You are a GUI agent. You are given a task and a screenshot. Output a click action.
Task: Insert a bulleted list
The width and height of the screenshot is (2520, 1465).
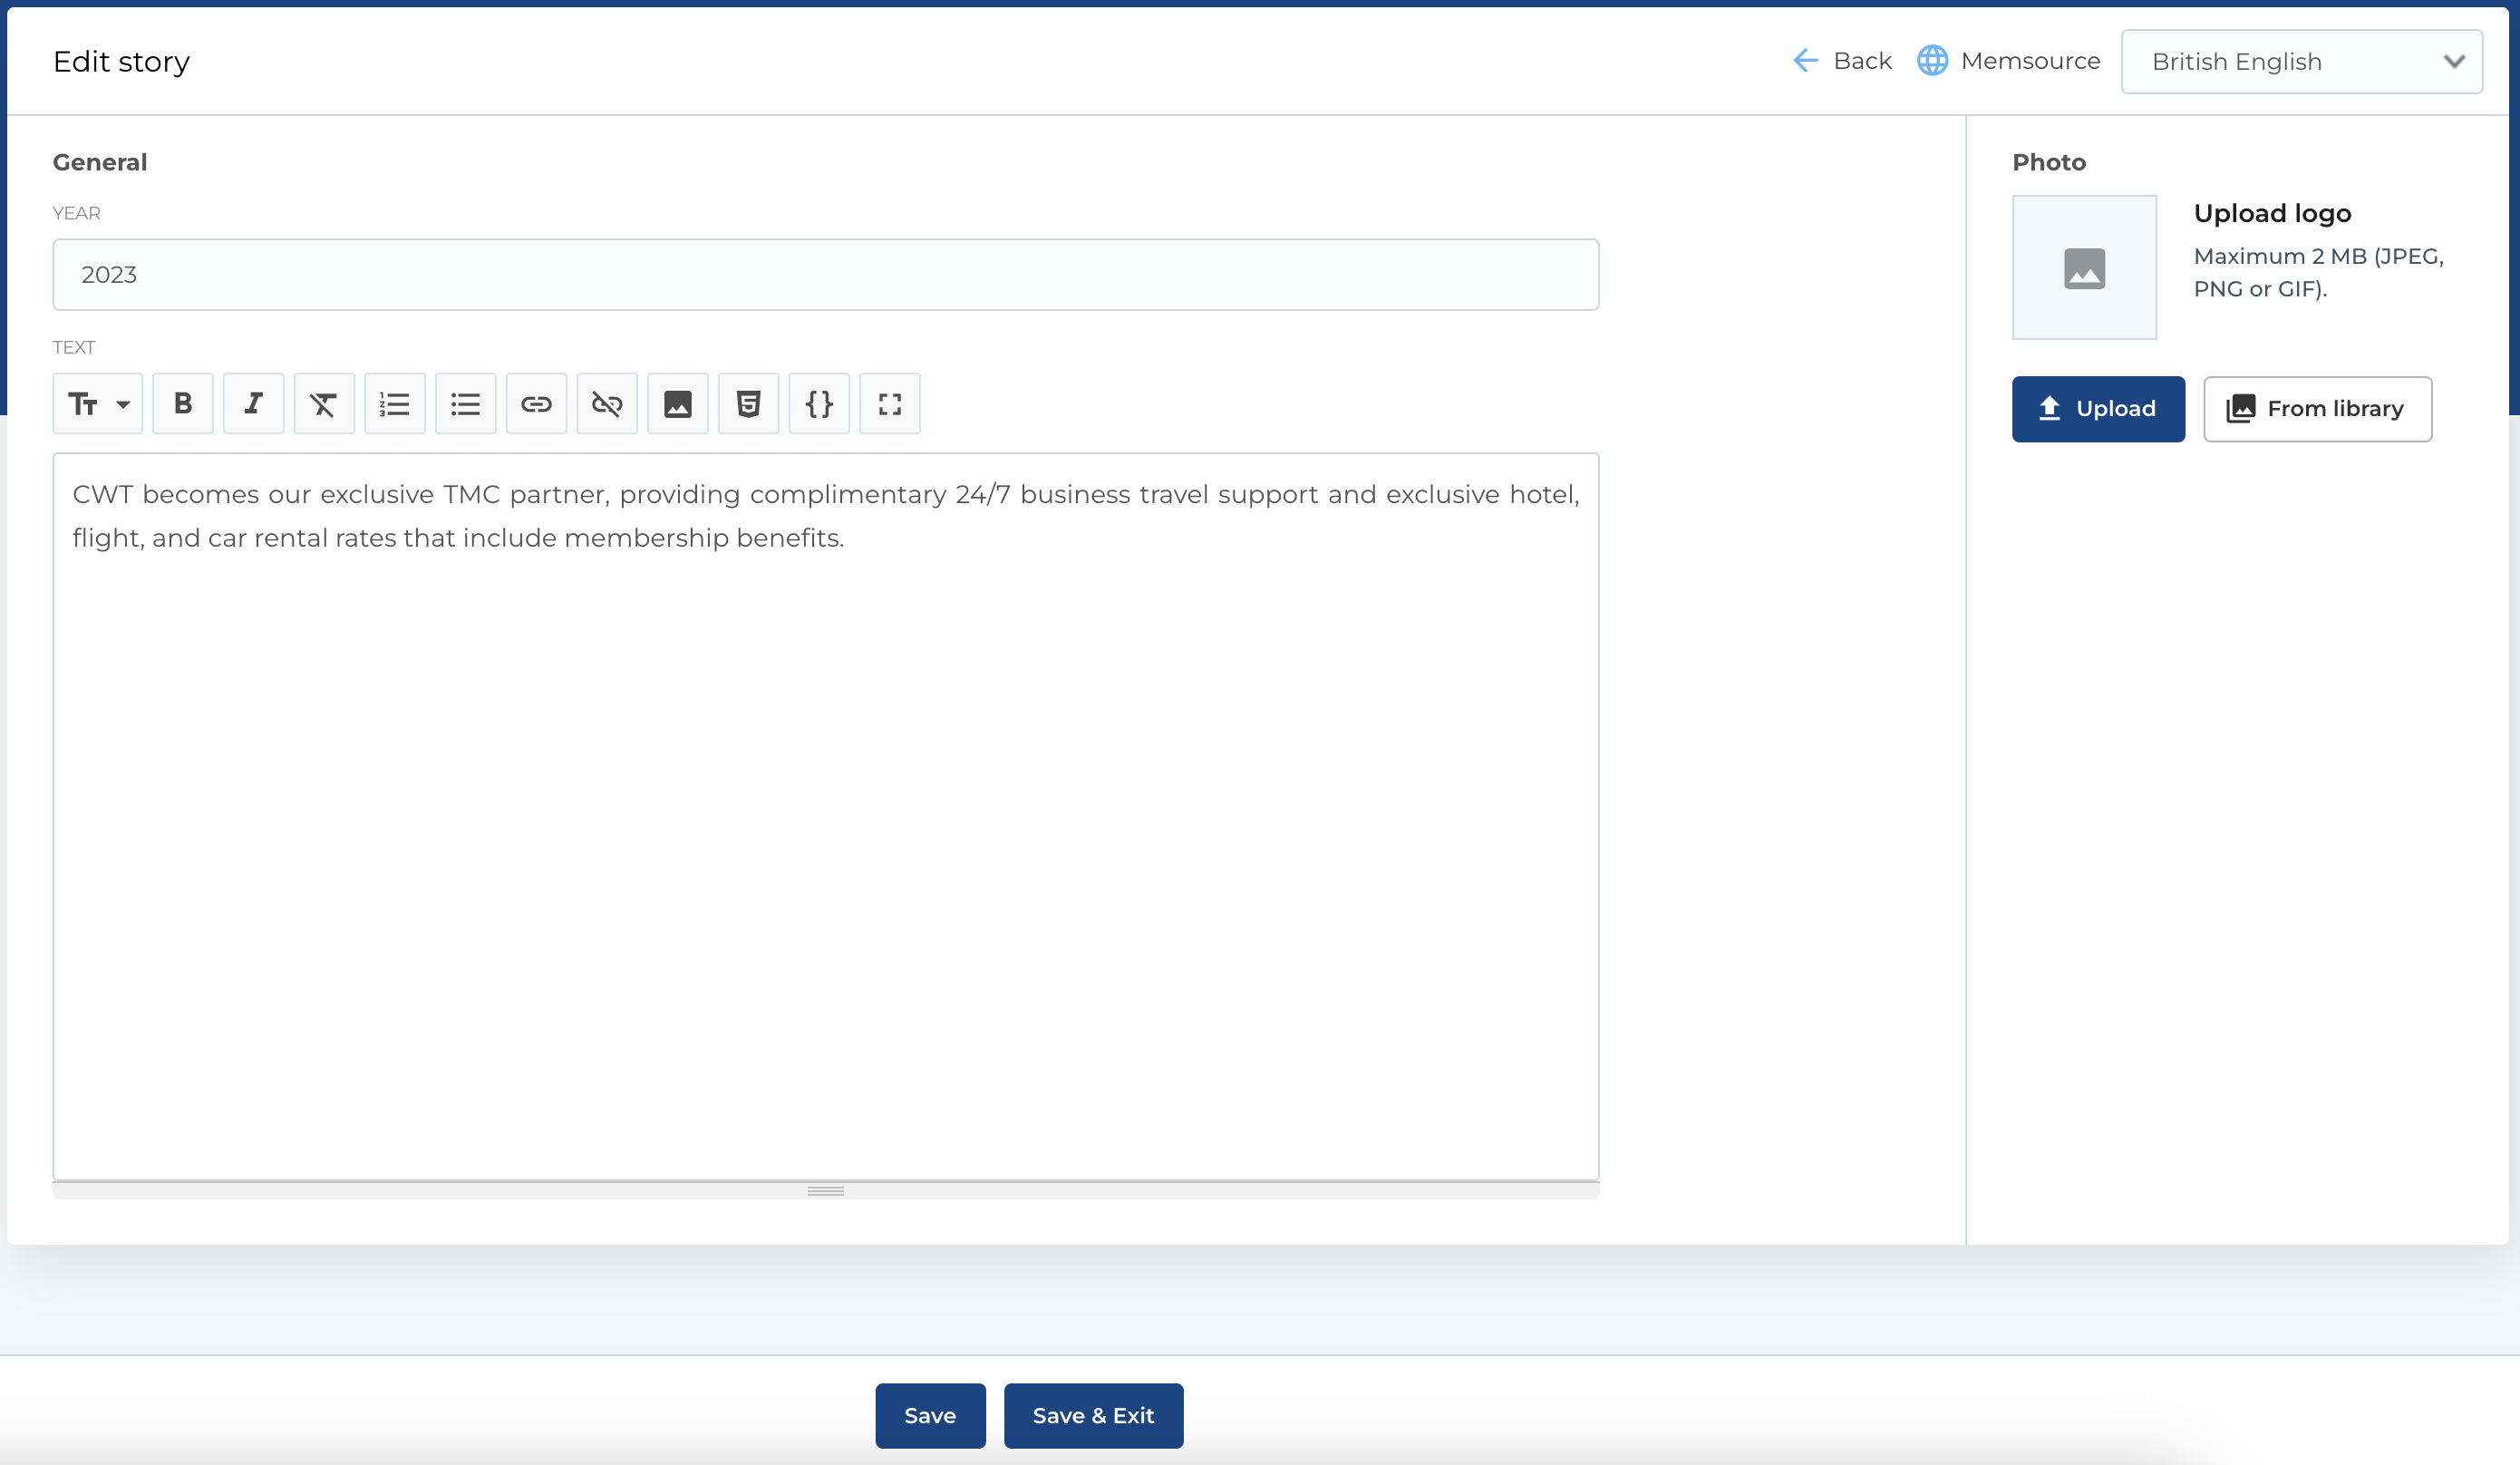pos(465,404)
